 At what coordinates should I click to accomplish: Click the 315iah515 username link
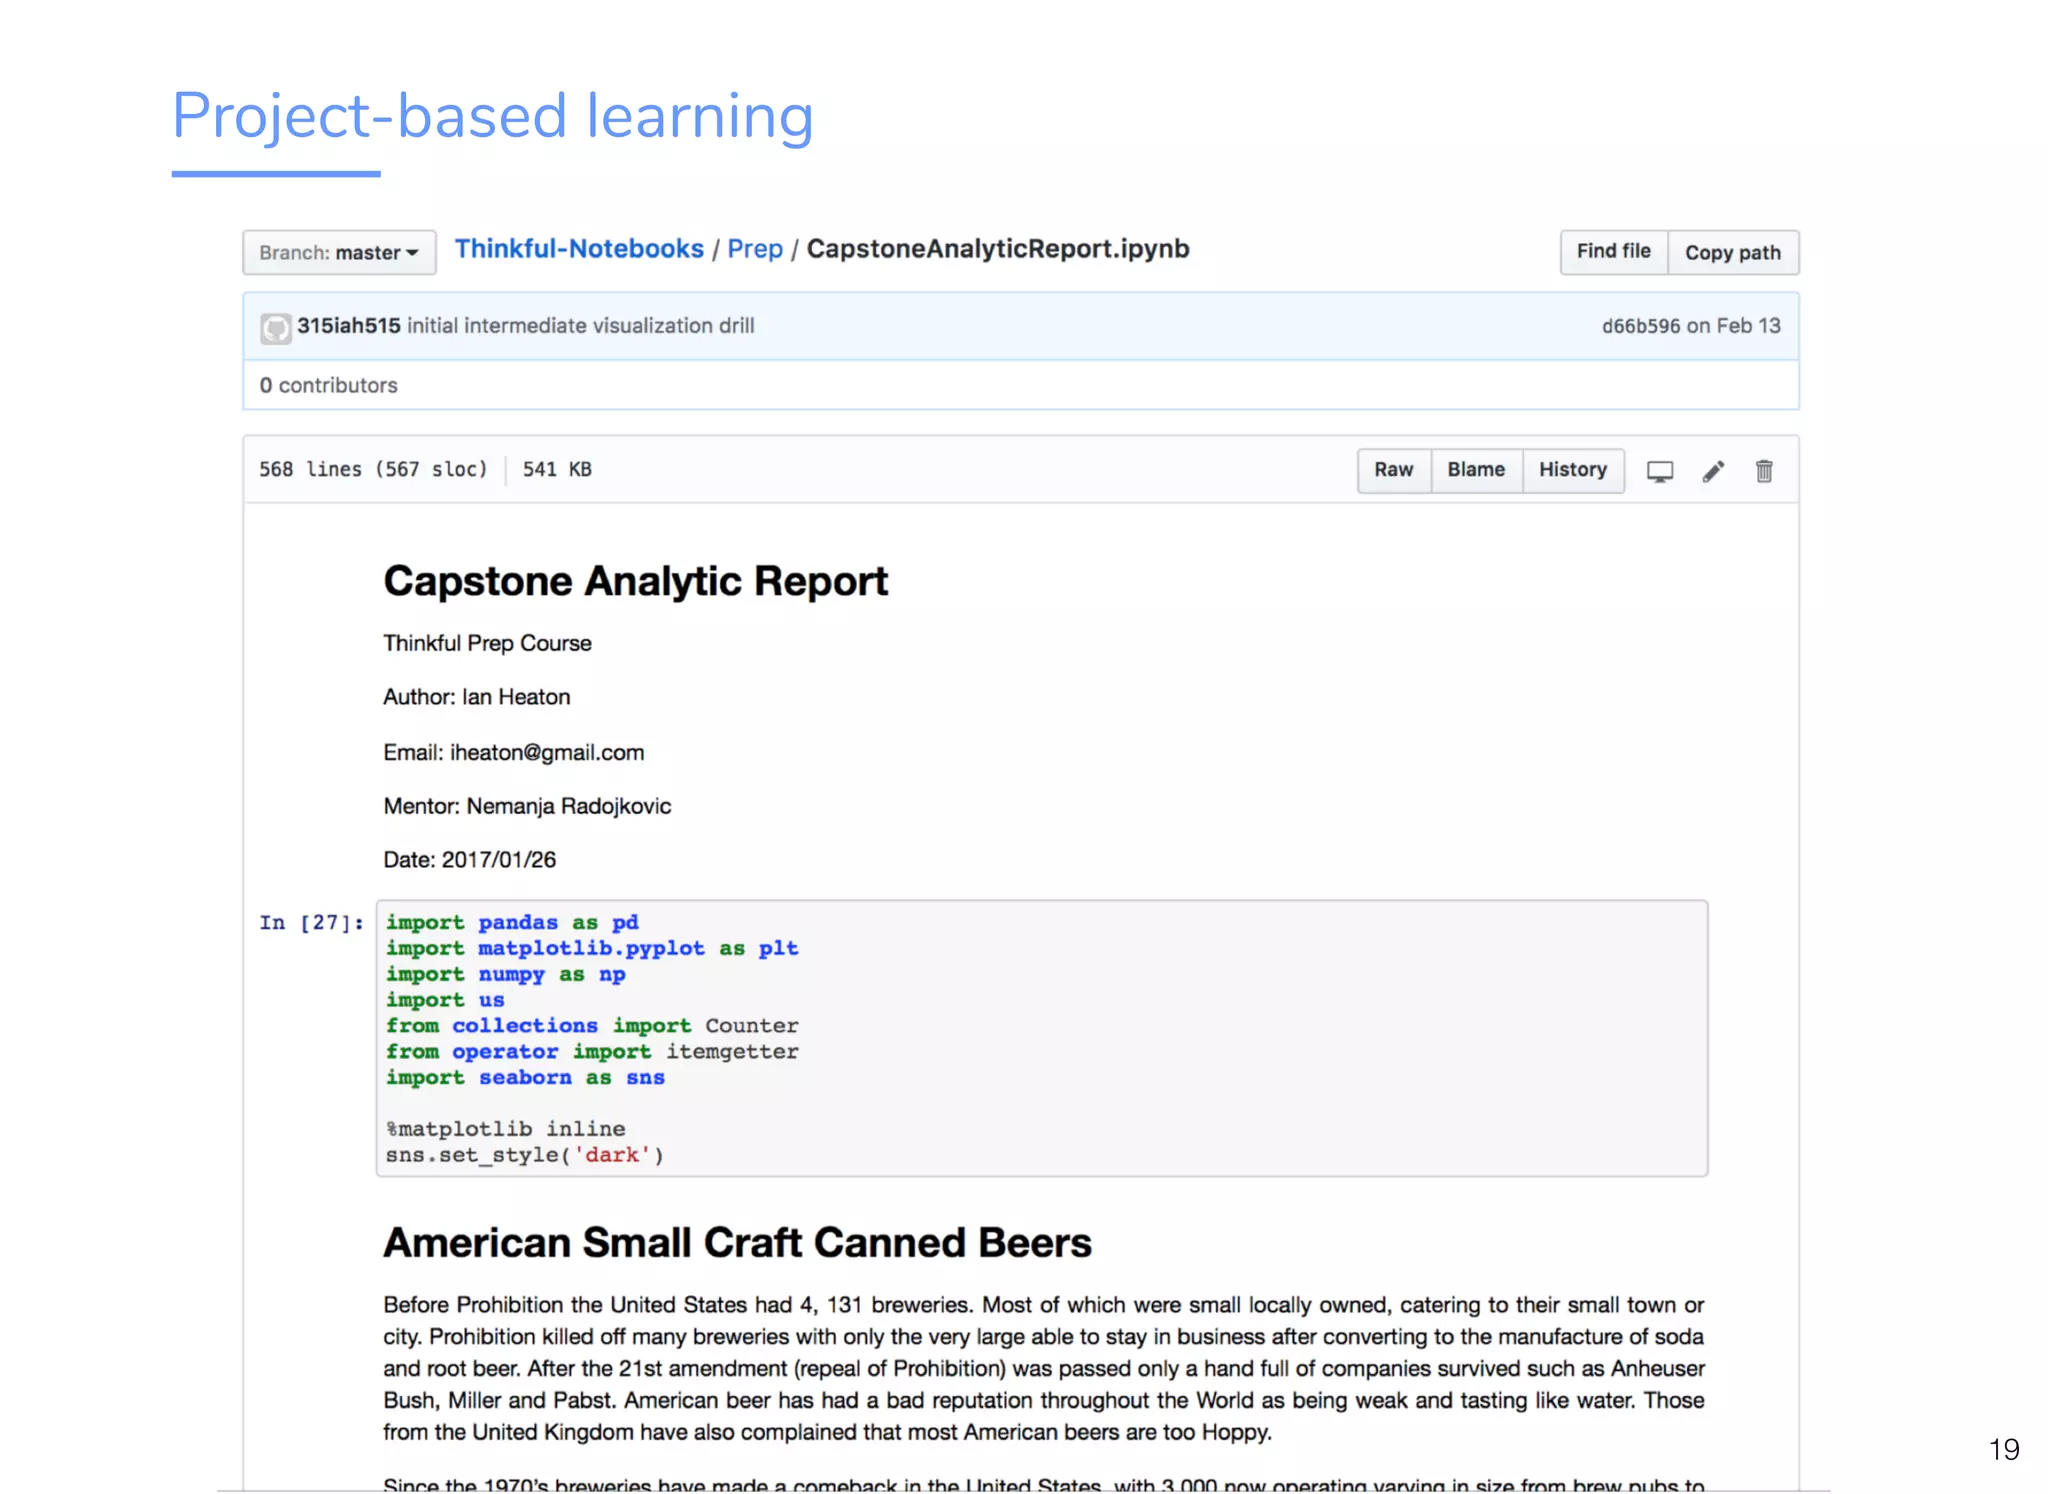pos(348,326)
